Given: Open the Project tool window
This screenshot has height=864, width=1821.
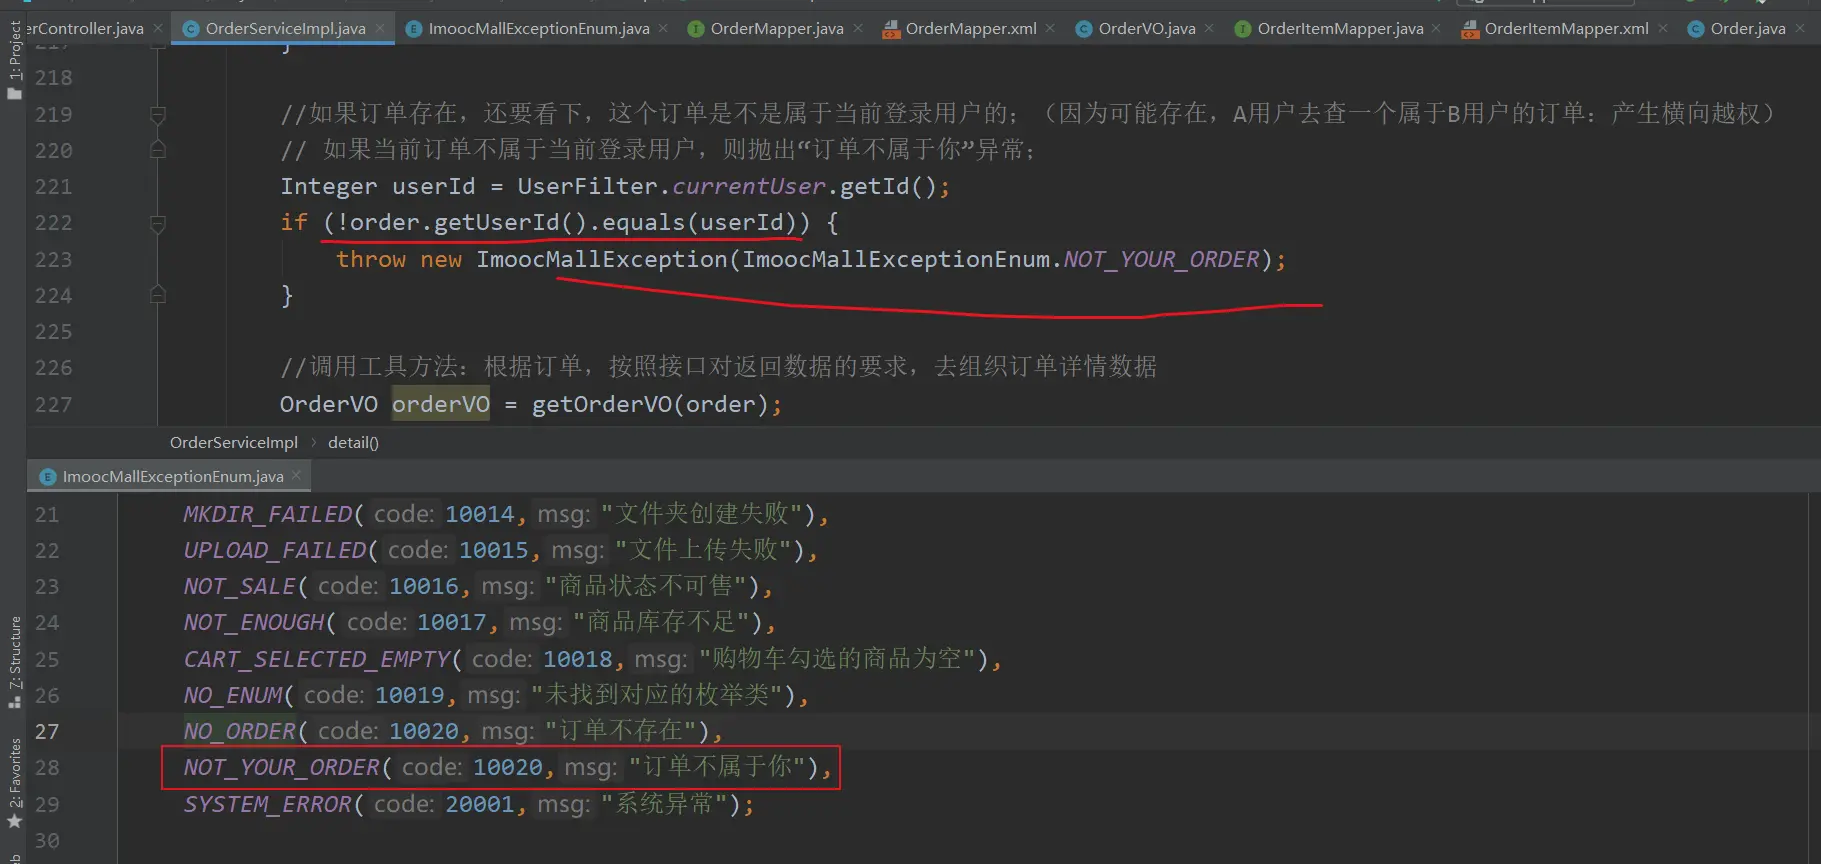Looking at the screenshot, I should [14, 59].
